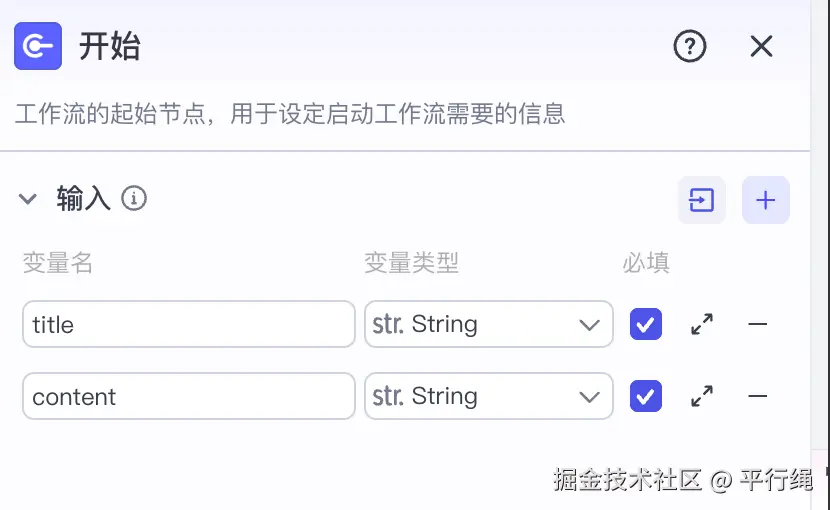Delete the content variable row

pyautogui.click(x=758, y=397)
